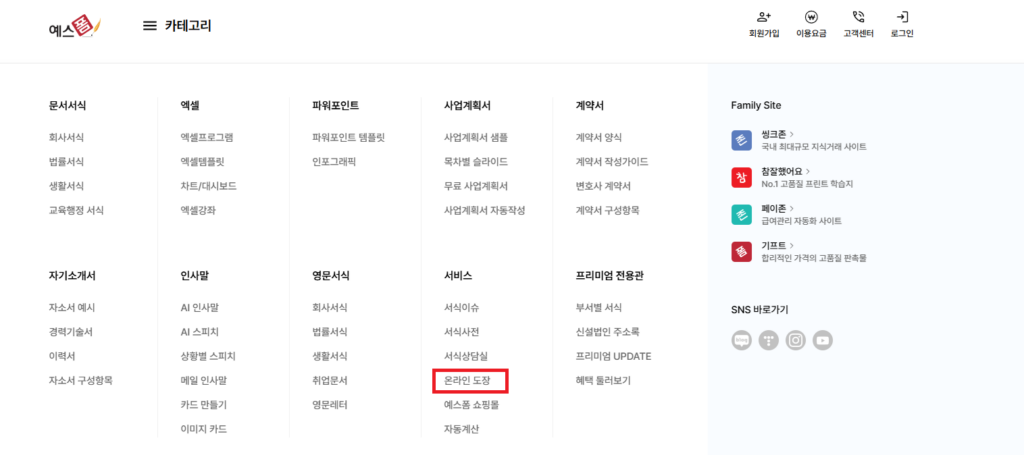Open 파워포인트 템플릿 link
Viewport: 1024px width, 455px height.
point(348,137)
